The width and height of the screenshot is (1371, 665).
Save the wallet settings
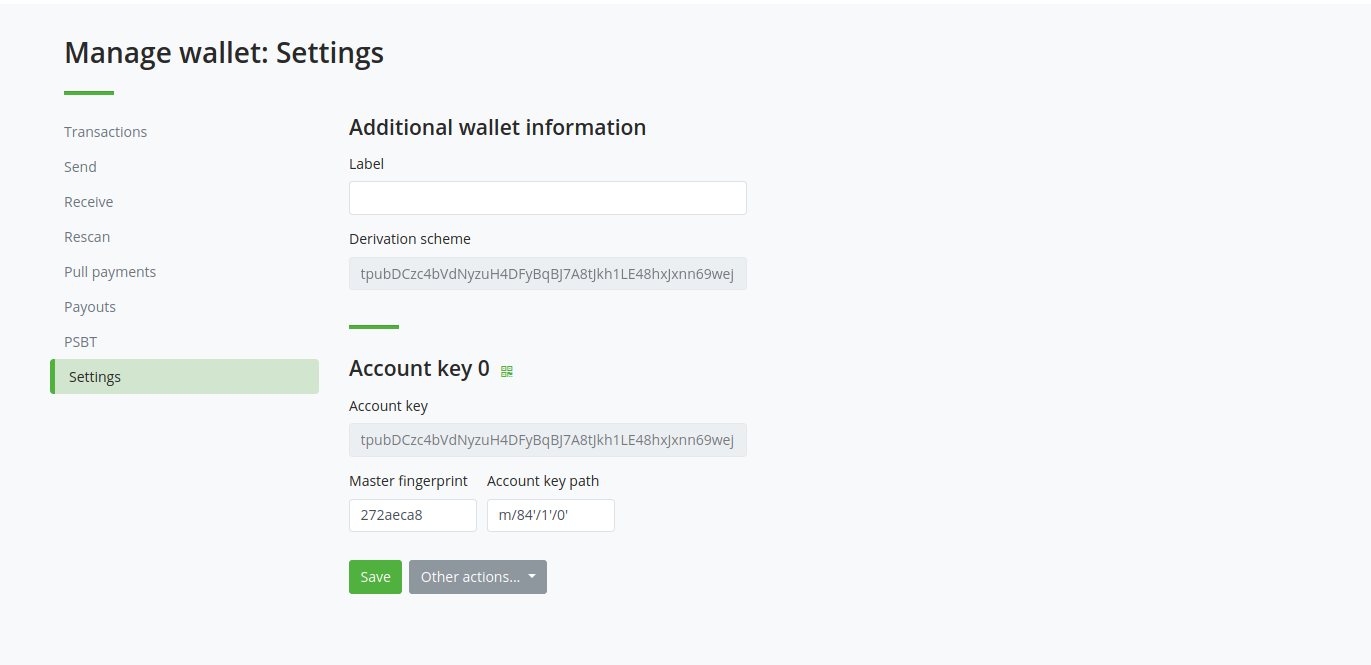point(374,576)
